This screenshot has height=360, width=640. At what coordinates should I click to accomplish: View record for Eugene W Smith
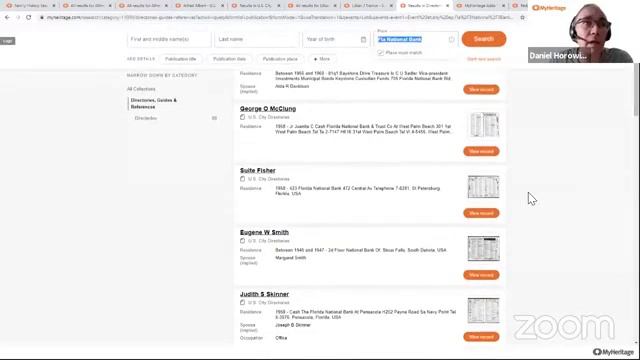point(481,275)
